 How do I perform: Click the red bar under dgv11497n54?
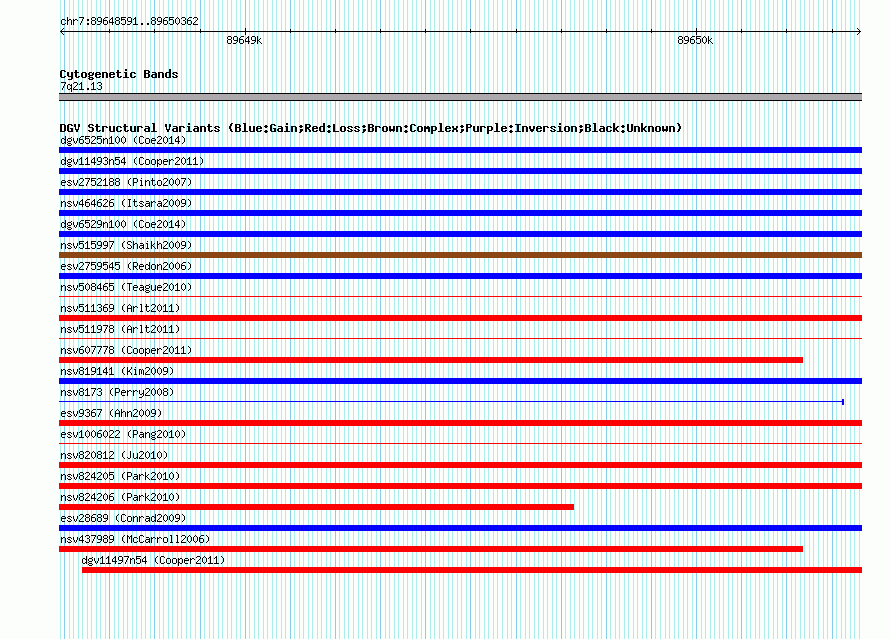(x=472, y=570)
